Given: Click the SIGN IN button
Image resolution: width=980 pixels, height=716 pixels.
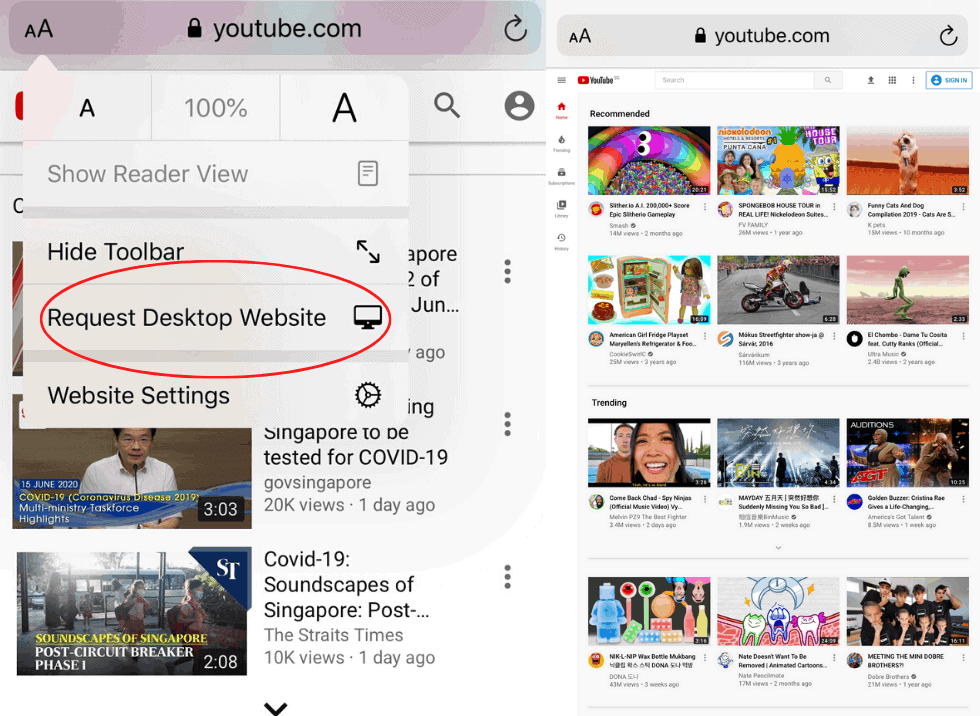Looking at the screenshot, I should coord(948,80).
